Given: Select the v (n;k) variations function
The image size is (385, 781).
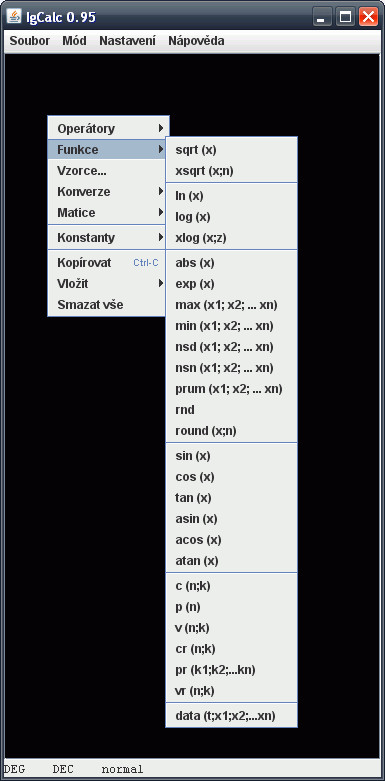Looking at the screenshot, I should (x=232, y=628).
